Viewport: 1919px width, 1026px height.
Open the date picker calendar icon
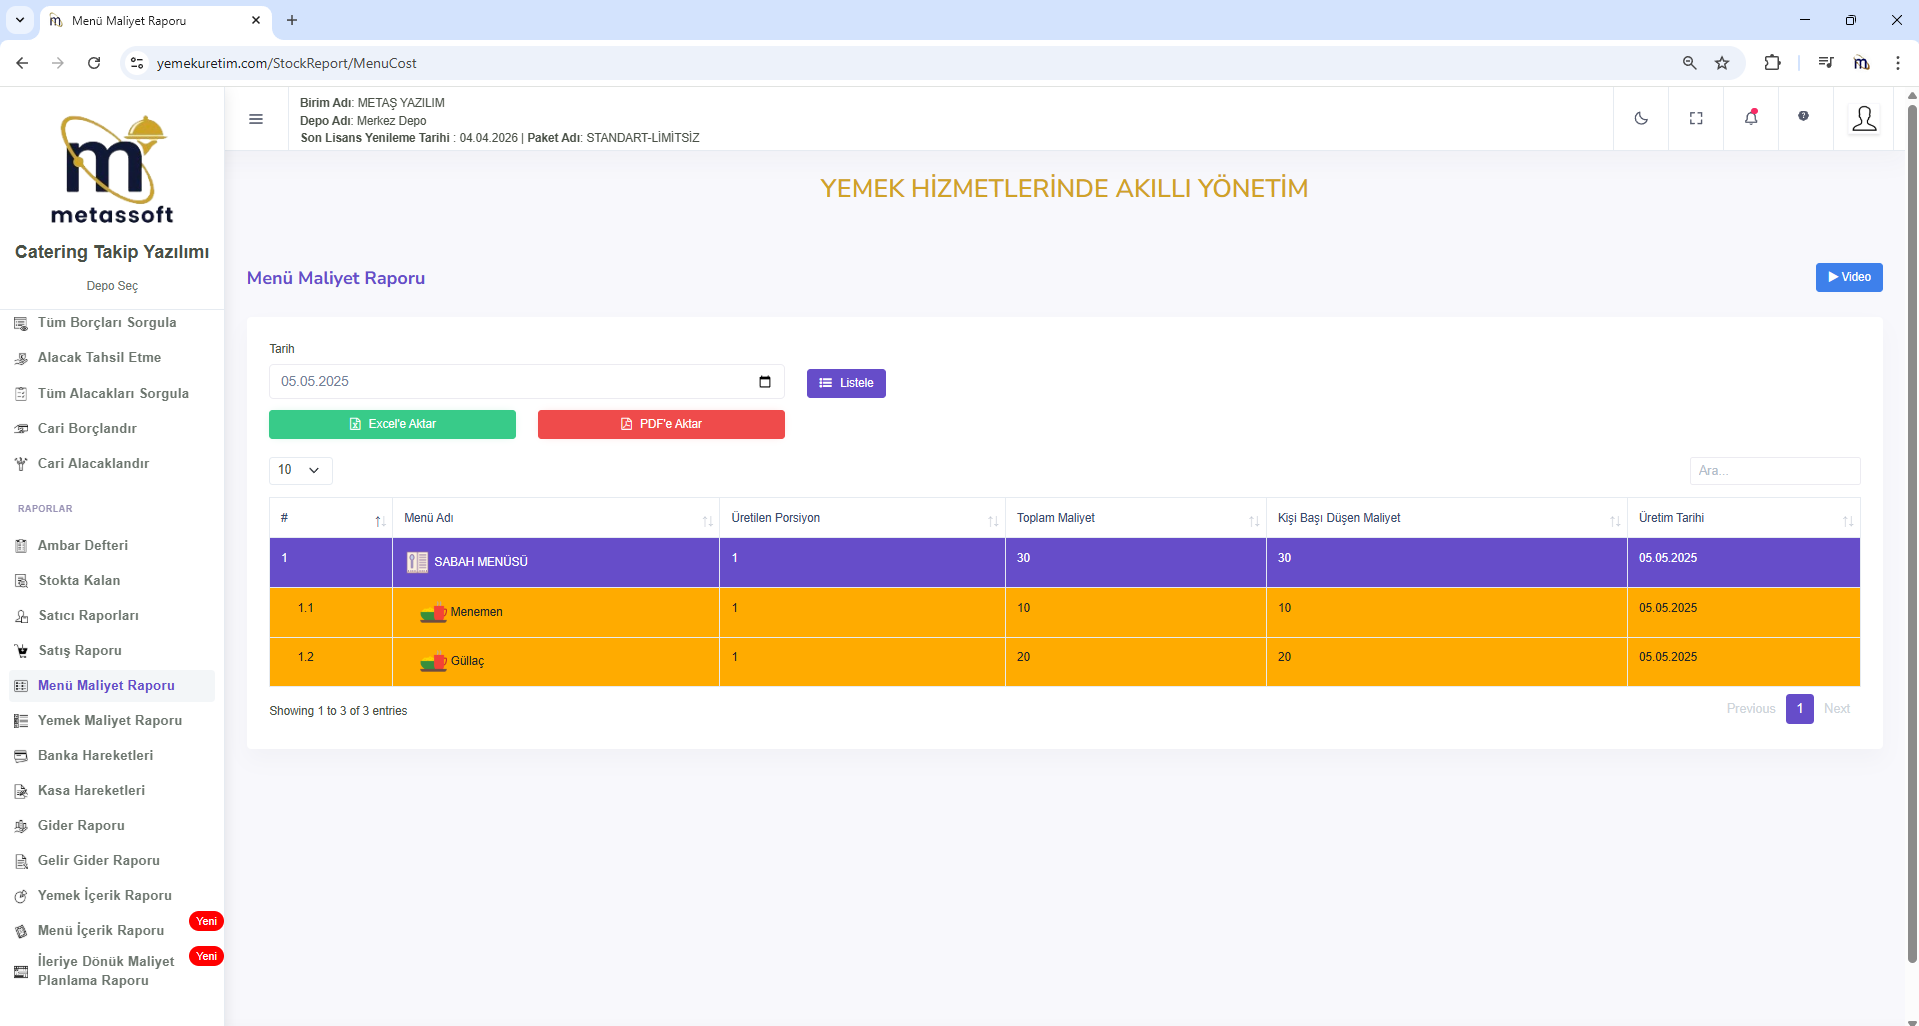point(765,382)
